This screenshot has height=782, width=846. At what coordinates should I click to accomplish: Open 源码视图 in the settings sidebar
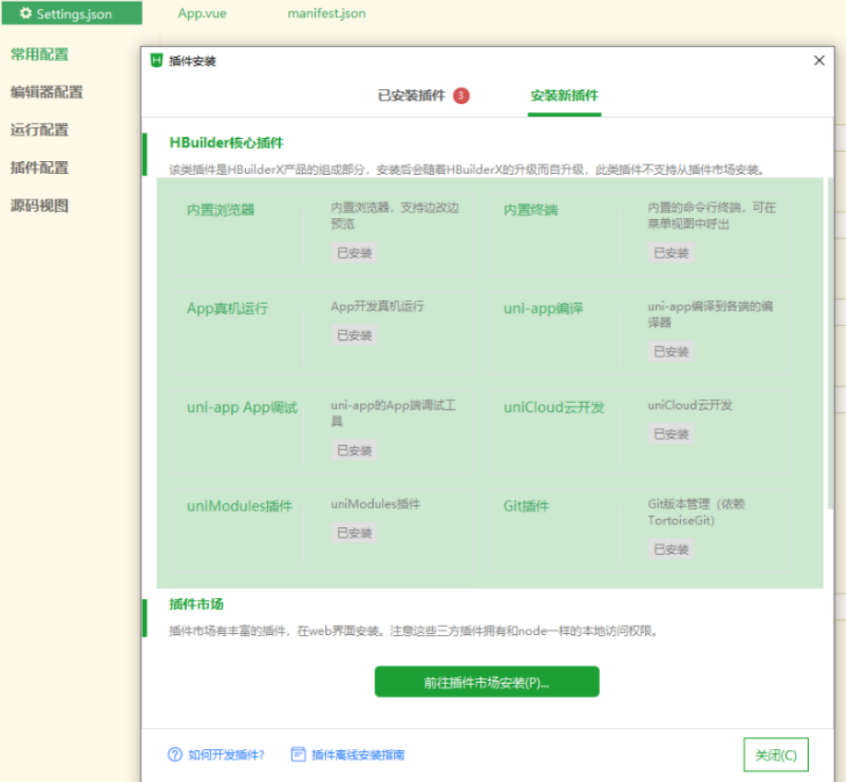coord(39,206)
